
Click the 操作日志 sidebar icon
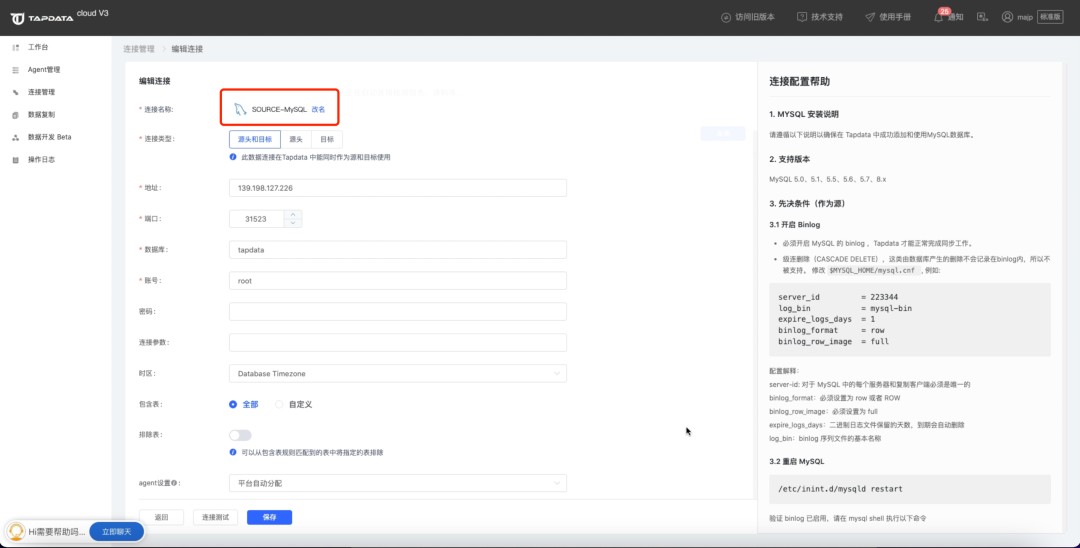tap(15, 160)
